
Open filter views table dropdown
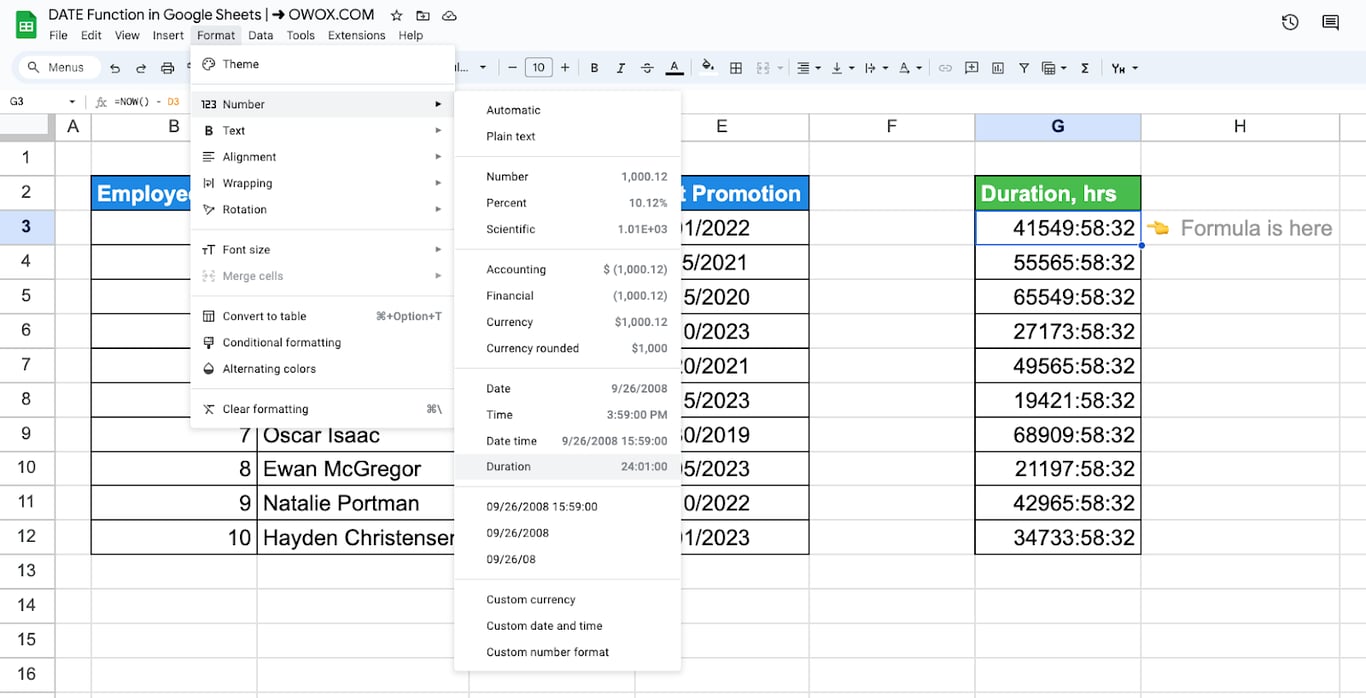pos(1054,68)
